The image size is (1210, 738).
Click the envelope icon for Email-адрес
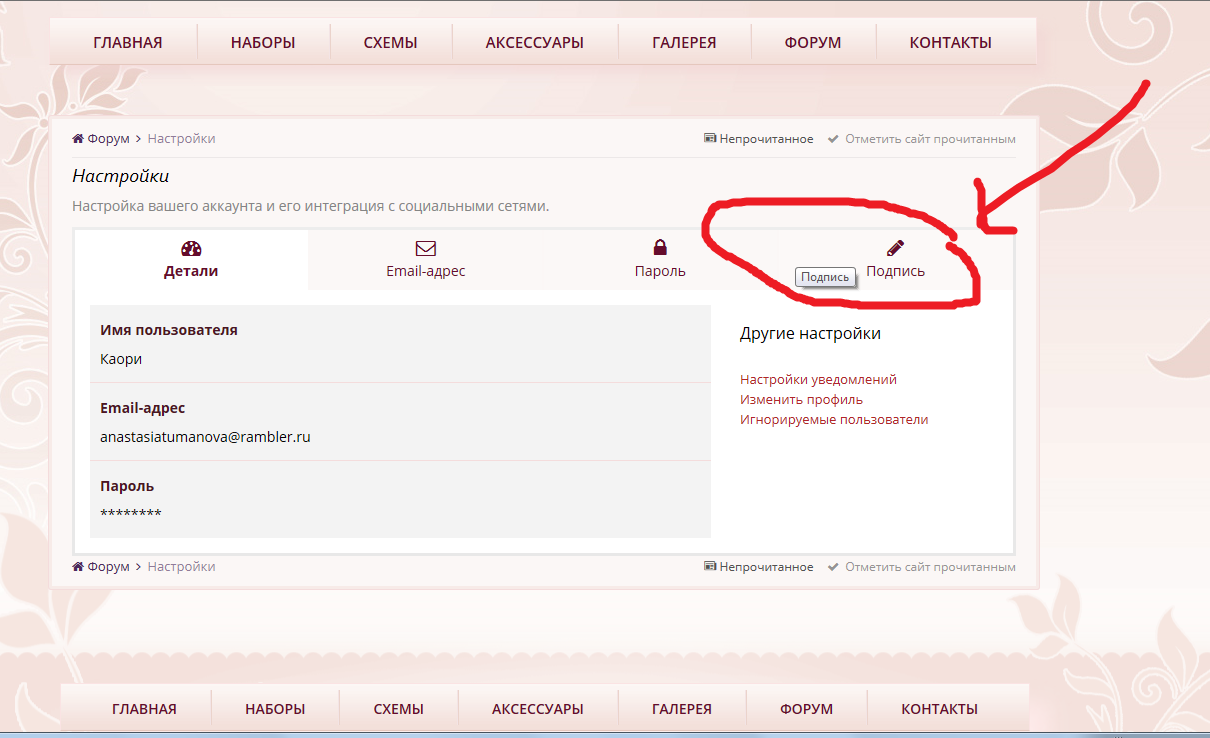[426, 248]
